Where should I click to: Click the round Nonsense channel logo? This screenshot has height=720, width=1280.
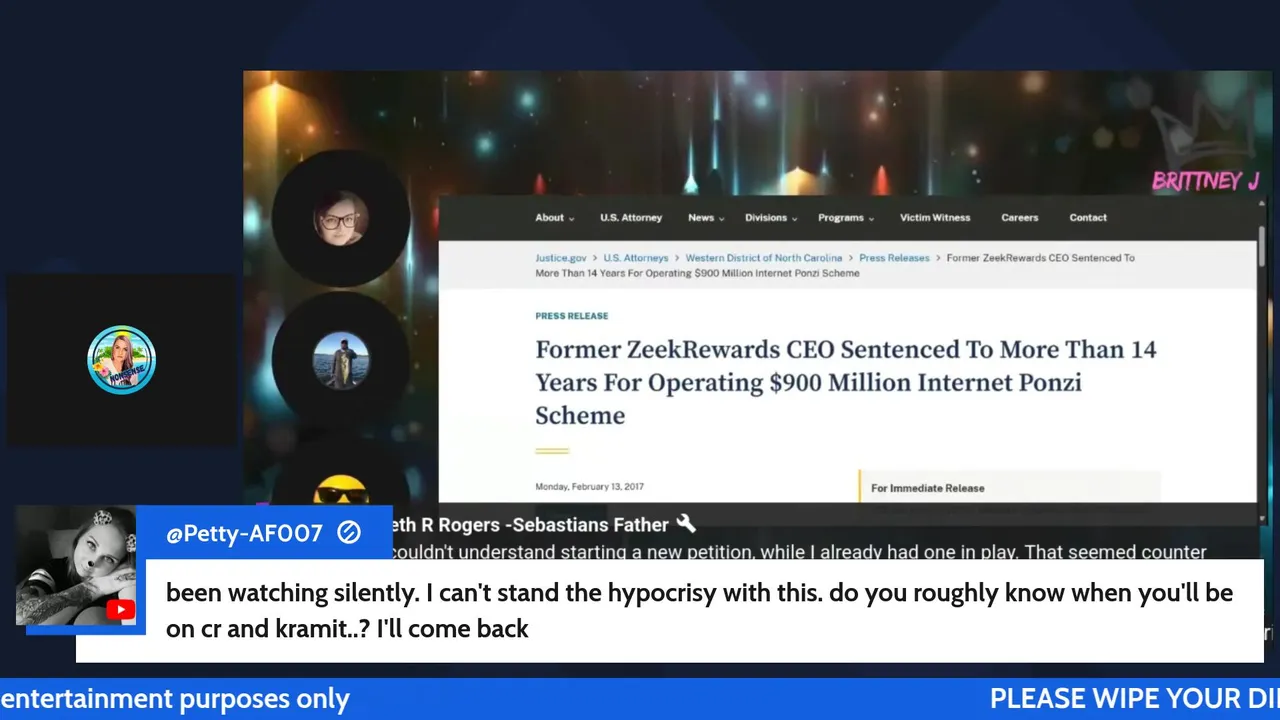(x=121, y=360)
